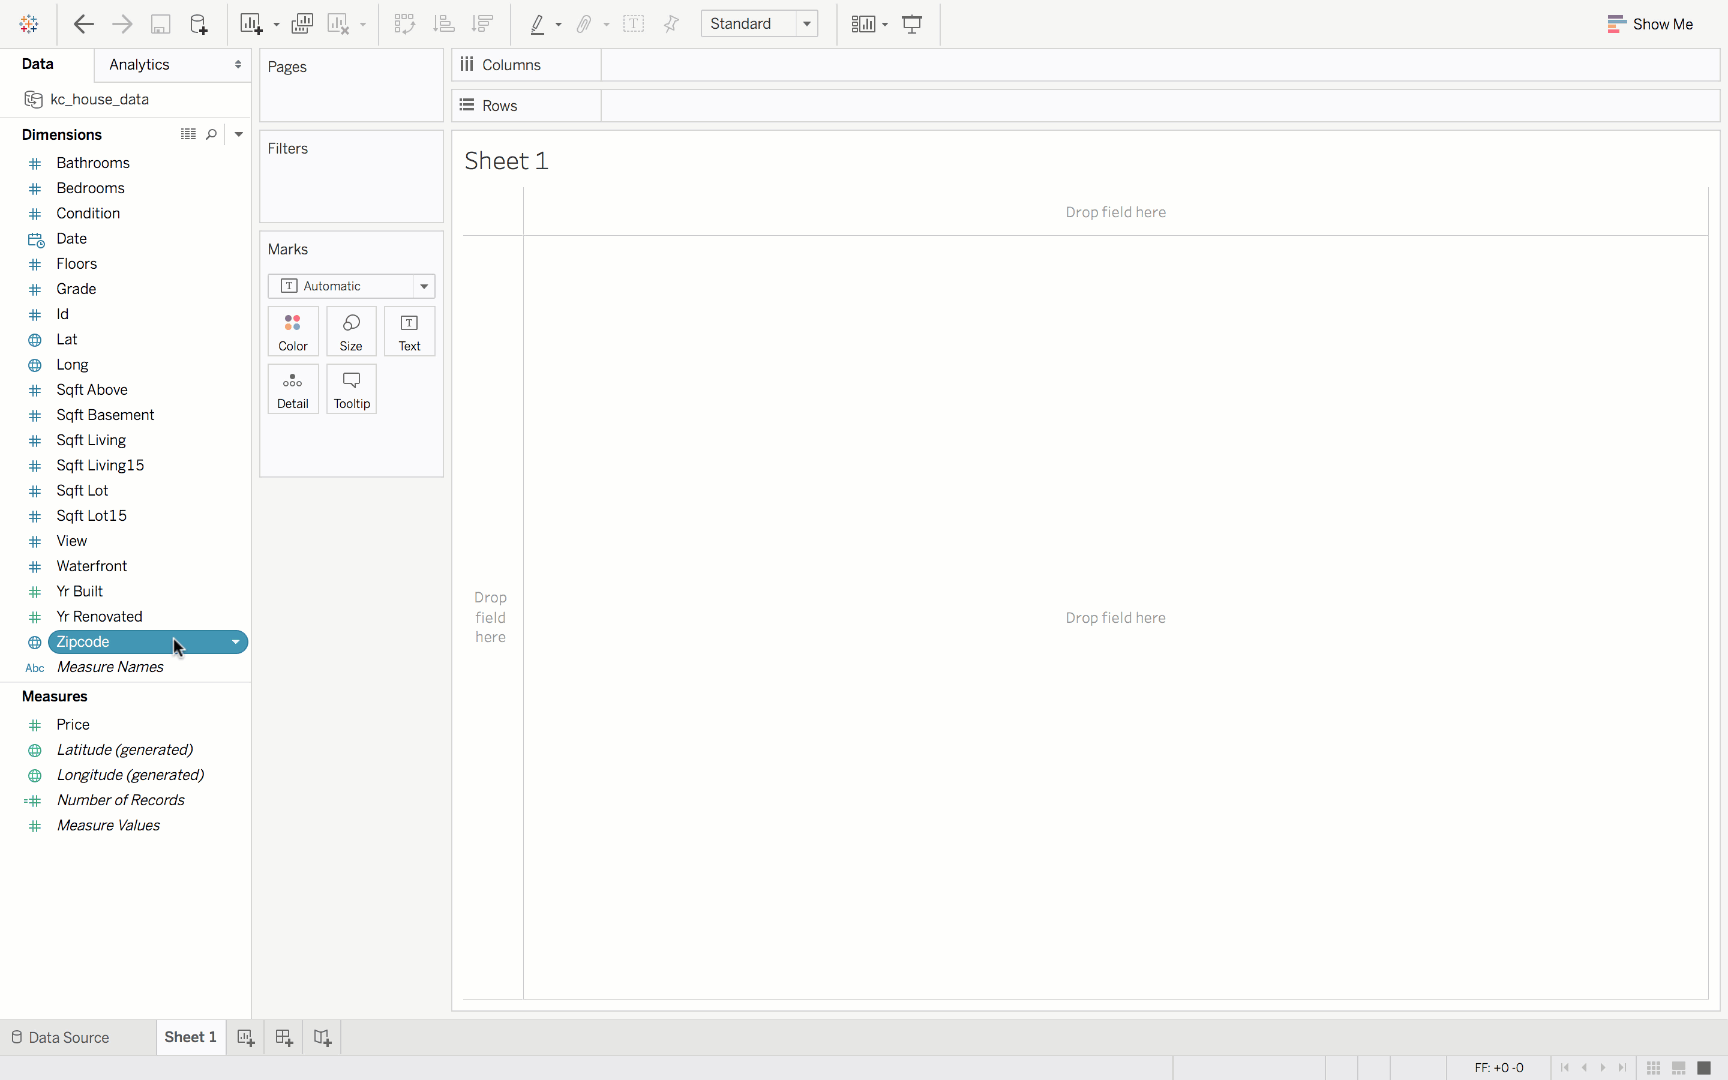Add a new data source from the toolbar
This screenshot has height=1080, width=1728.
point(199,24)
